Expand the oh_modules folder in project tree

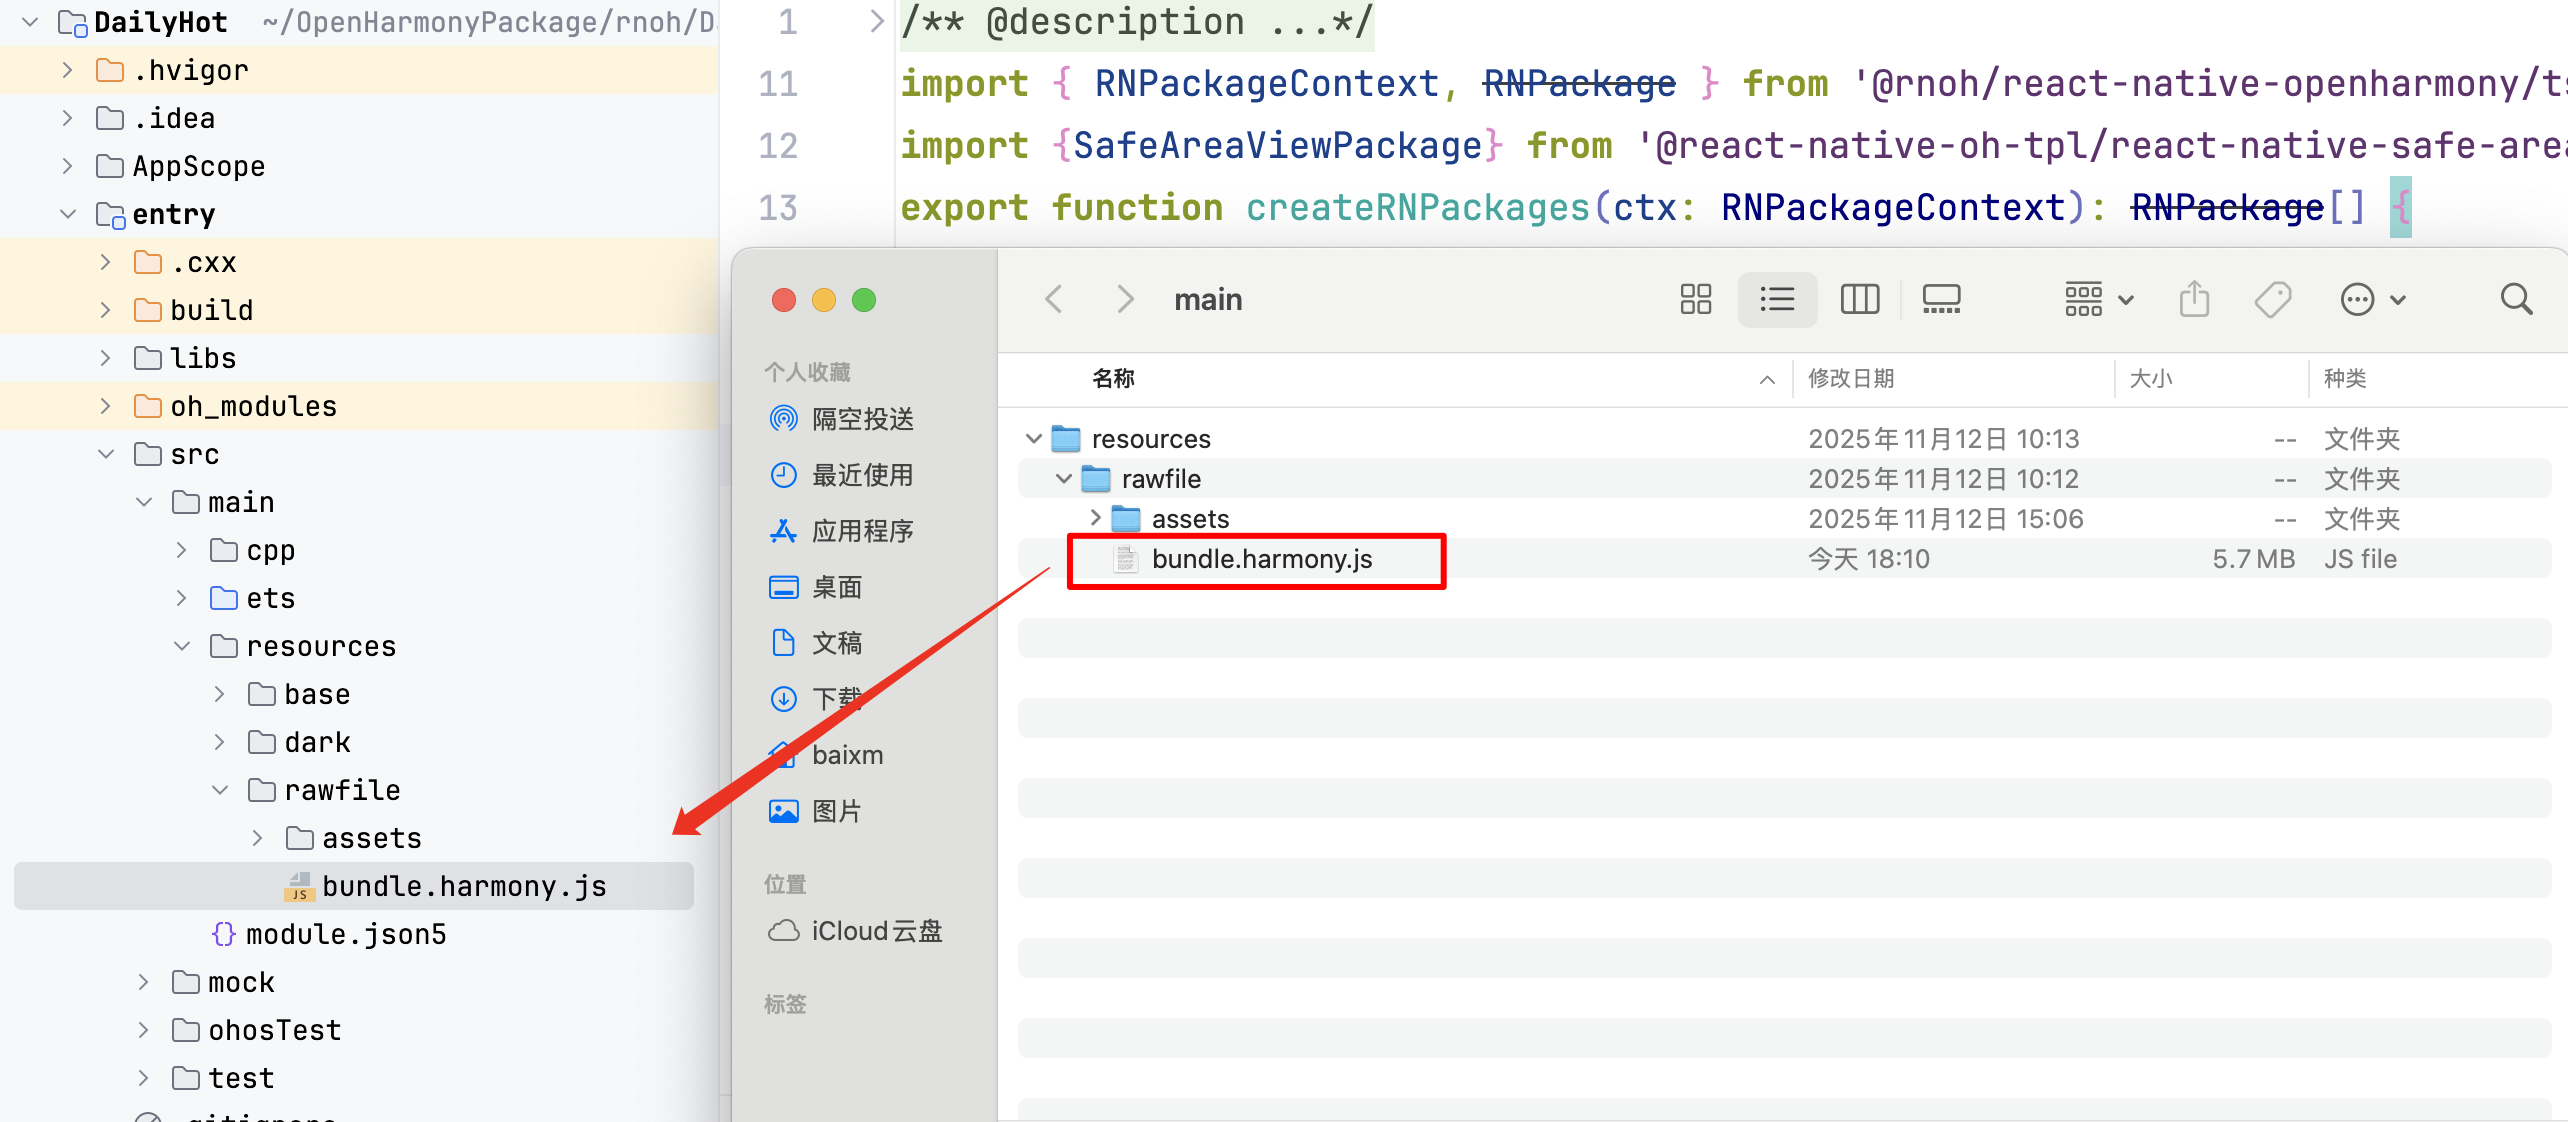coord(105,406)
